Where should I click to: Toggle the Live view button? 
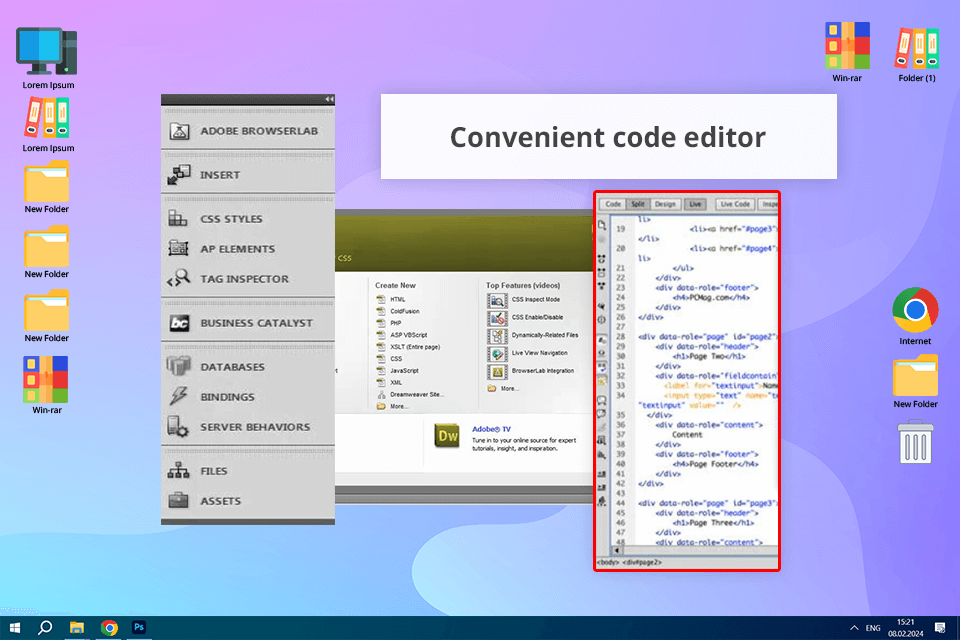pos(695,204)
